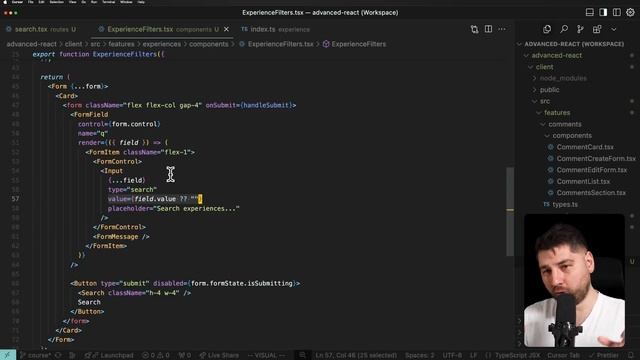Change LF end of line sequence
This screenshot has width=640, height=360.
click(x=473, y=355)
